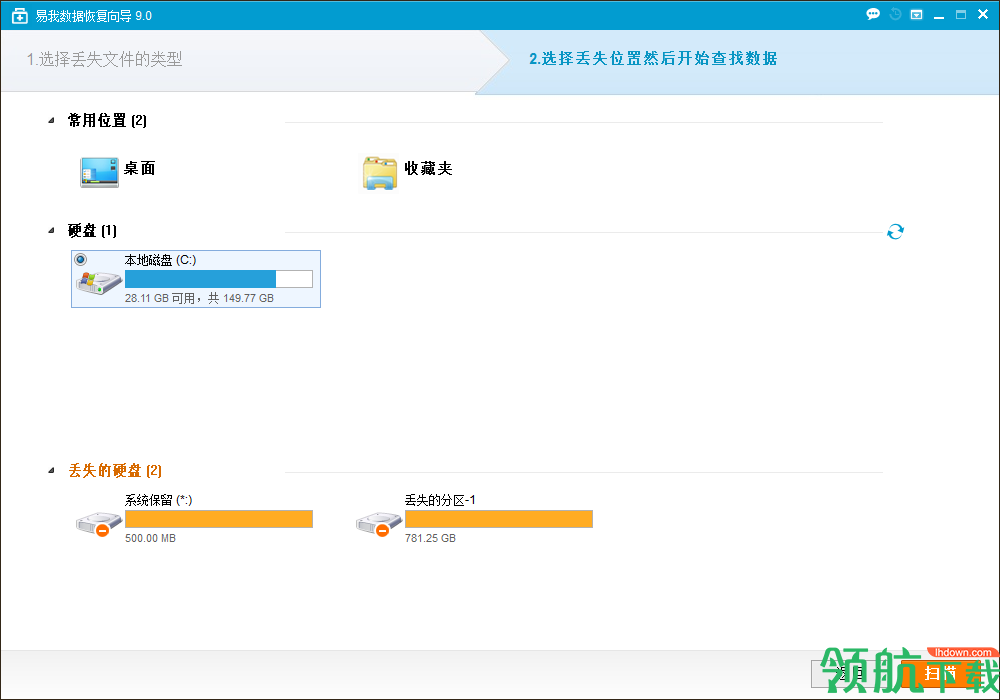Maximize the recovery wizard window

pos(960,14)
